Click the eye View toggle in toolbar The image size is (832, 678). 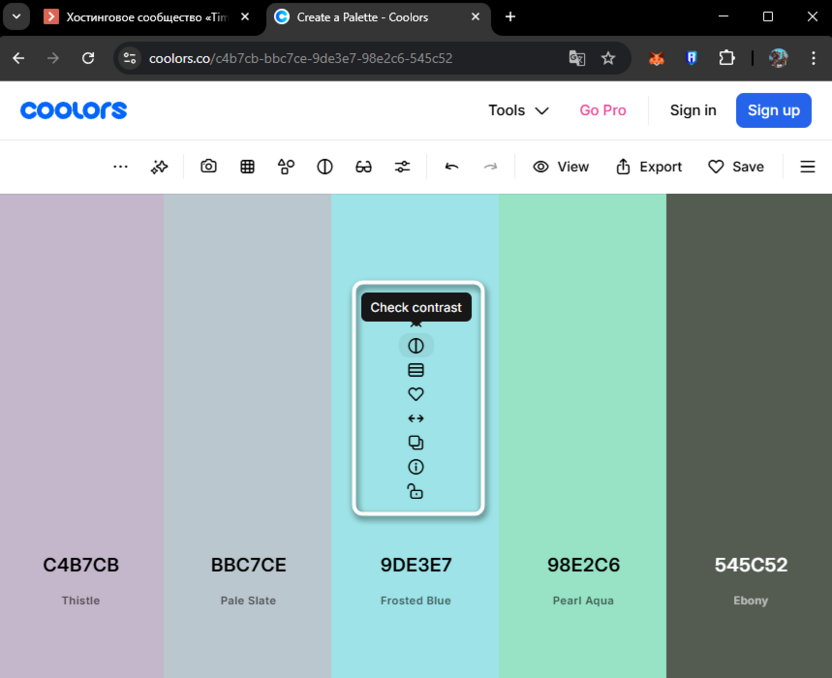(560, 166)
